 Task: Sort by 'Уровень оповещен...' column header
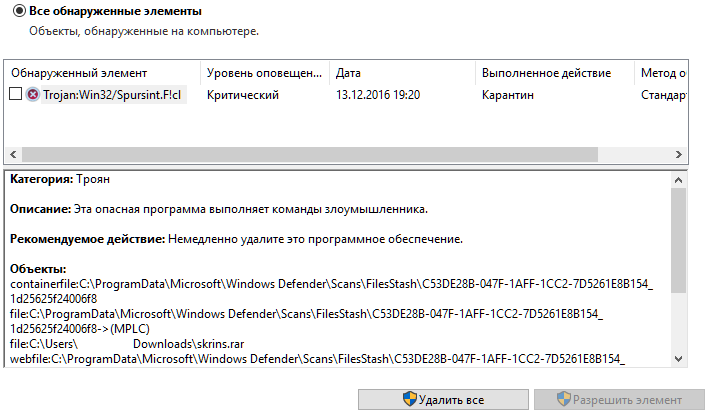pyautogui.click(x=265, y=73)
